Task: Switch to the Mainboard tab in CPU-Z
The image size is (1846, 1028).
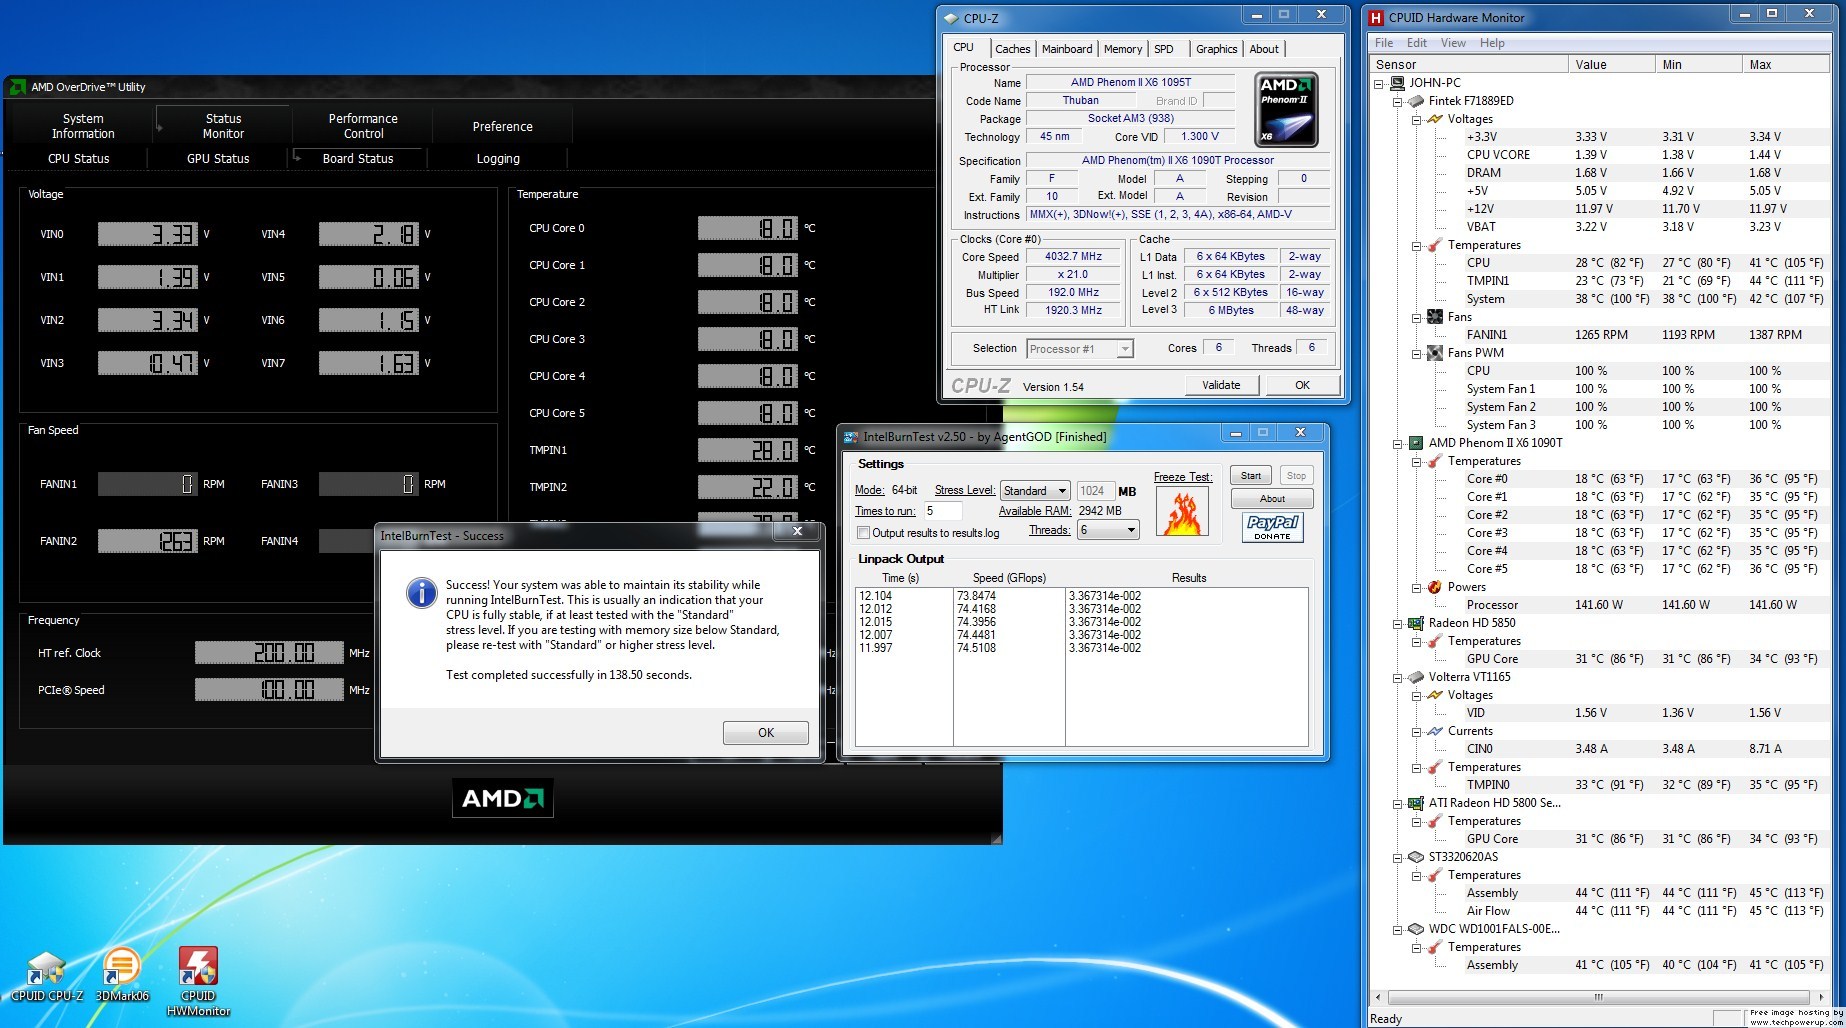Action: tap(1067, 49)
